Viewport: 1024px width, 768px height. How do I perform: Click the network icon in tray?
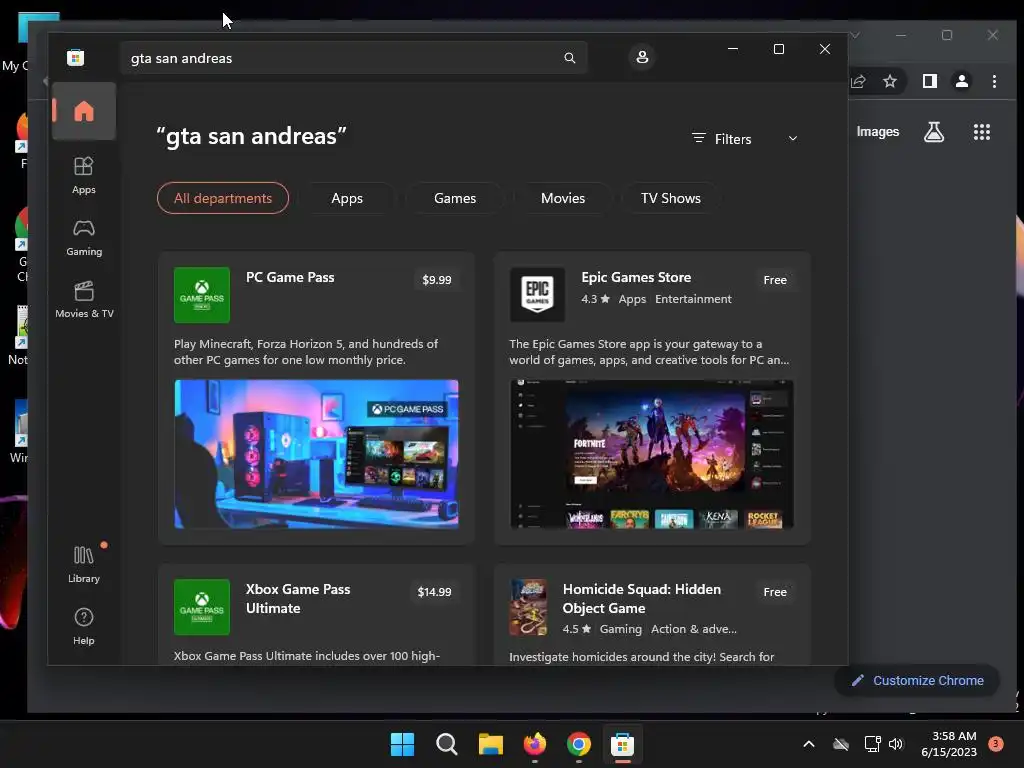[872, 744]
